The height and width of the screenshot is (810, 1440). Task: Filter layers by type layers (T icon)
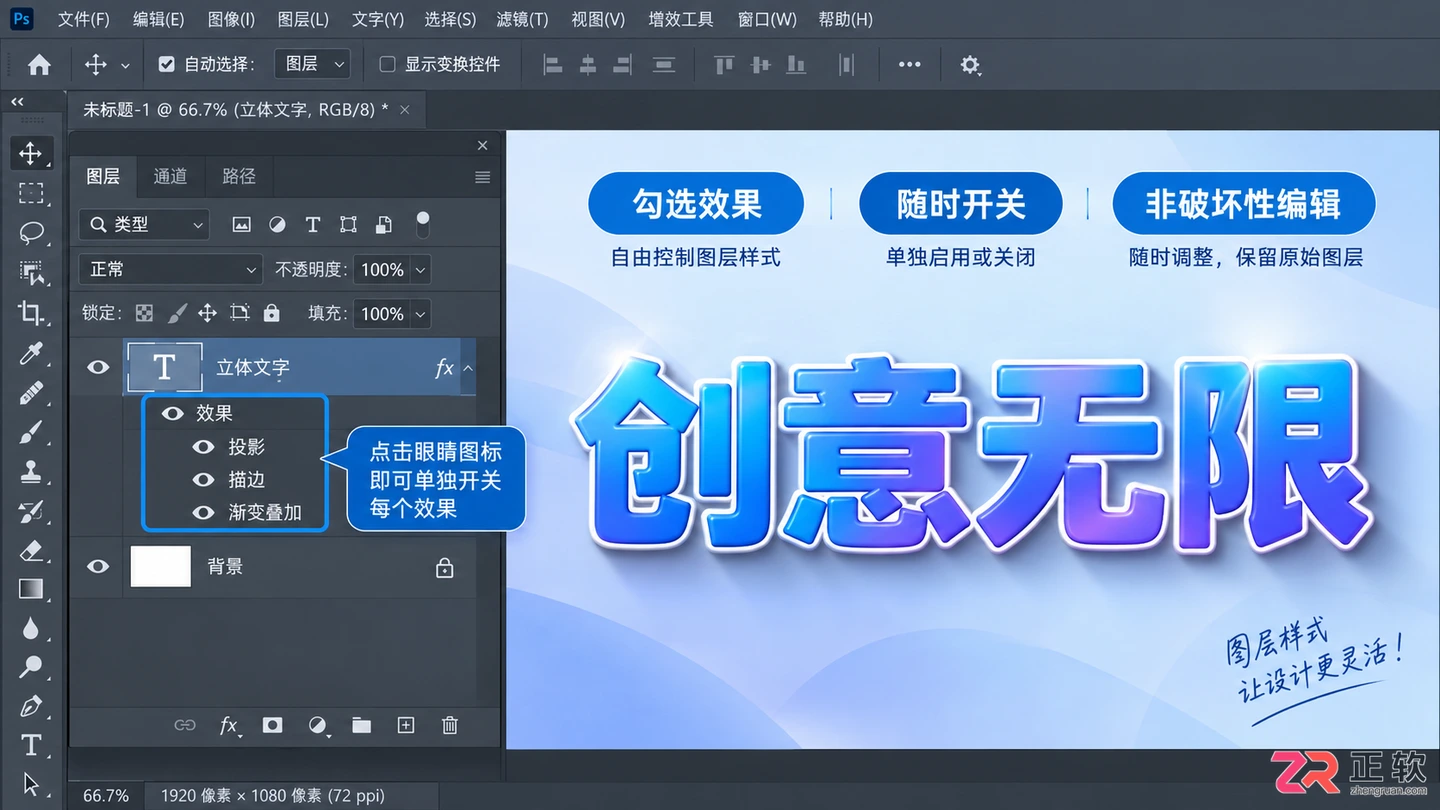[x=312, y=225]
